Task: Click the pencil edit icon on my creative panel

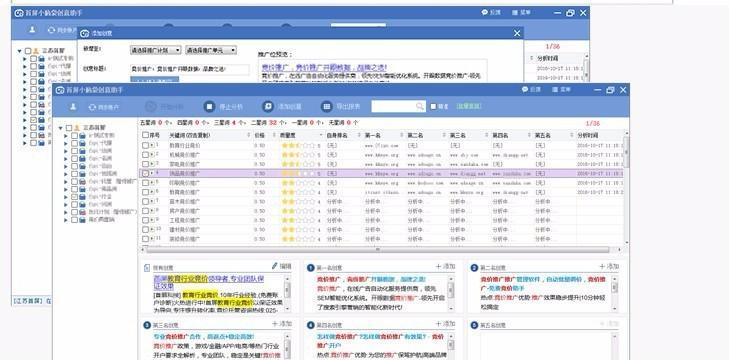Action: point(275,266)
